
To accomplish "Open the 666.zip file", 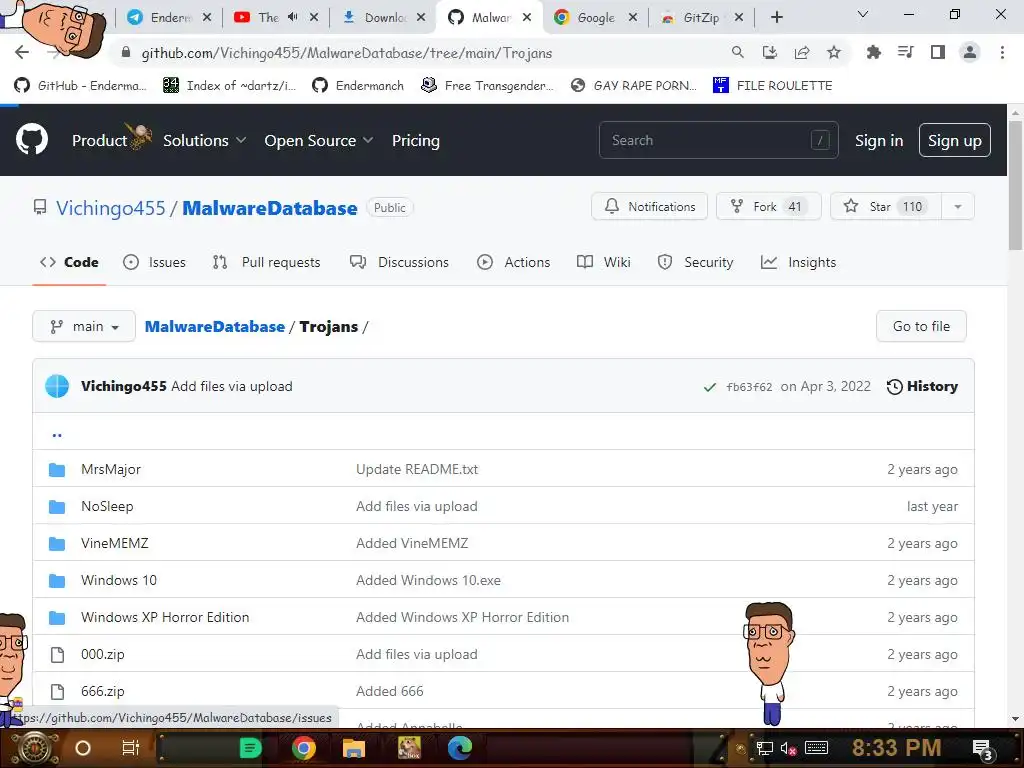I will [103, 691].
